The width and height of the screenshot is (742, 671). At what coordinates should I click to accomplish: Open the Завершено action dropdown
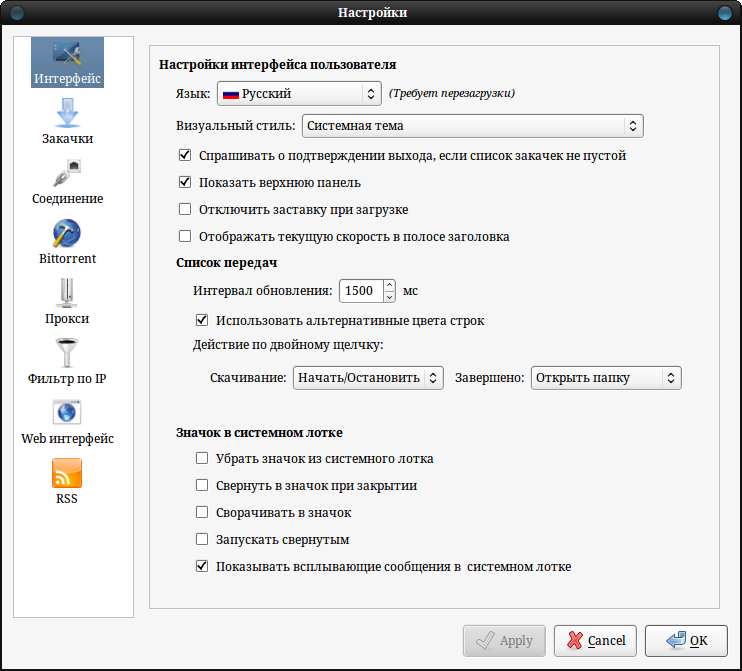click(x=606, y=378)
